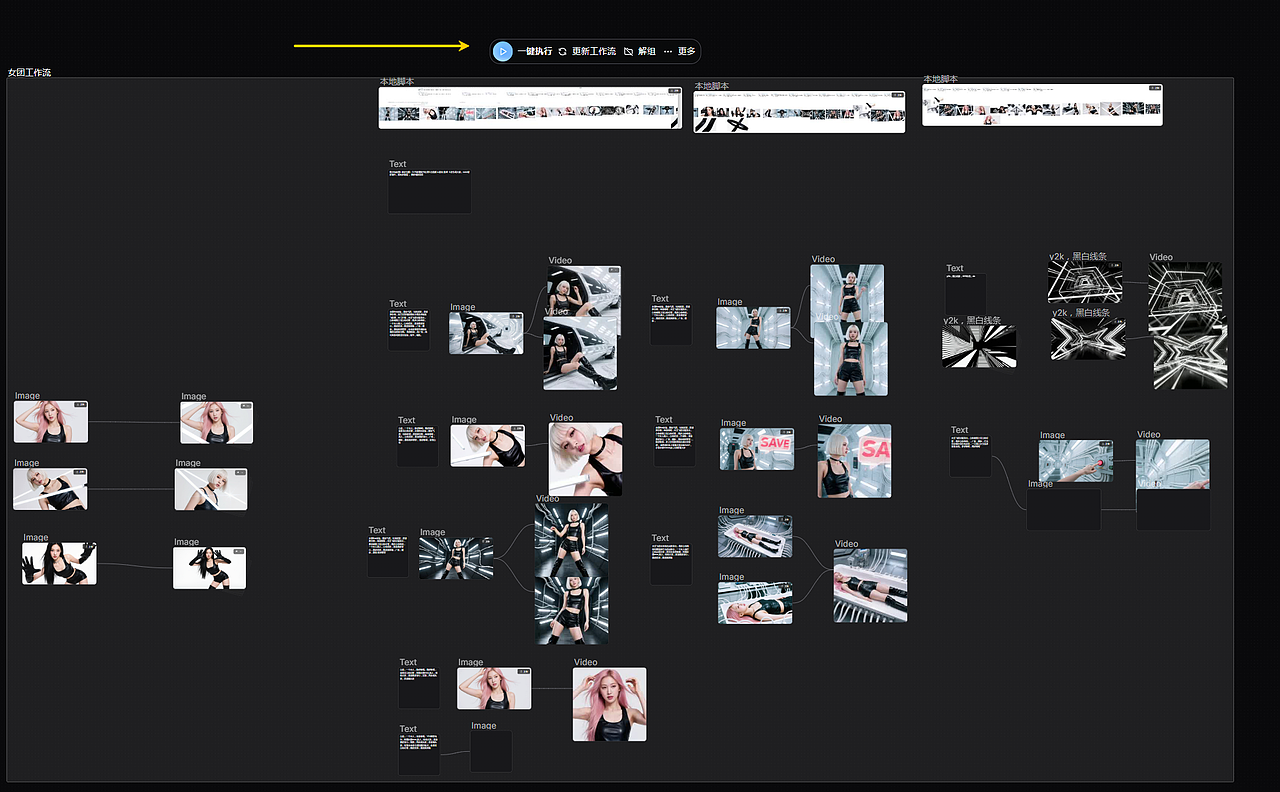Open the Video node of girl lying in capsule
This screenshot has width=1280, height=792.
tap(871, 586)
